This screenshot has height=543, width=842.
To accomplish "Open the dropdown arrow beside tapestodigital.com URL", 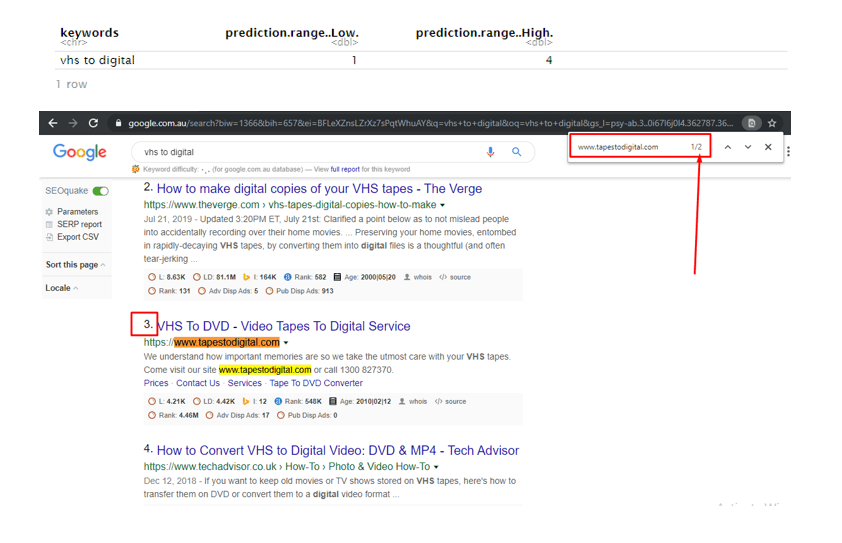I will coord(286,343).
